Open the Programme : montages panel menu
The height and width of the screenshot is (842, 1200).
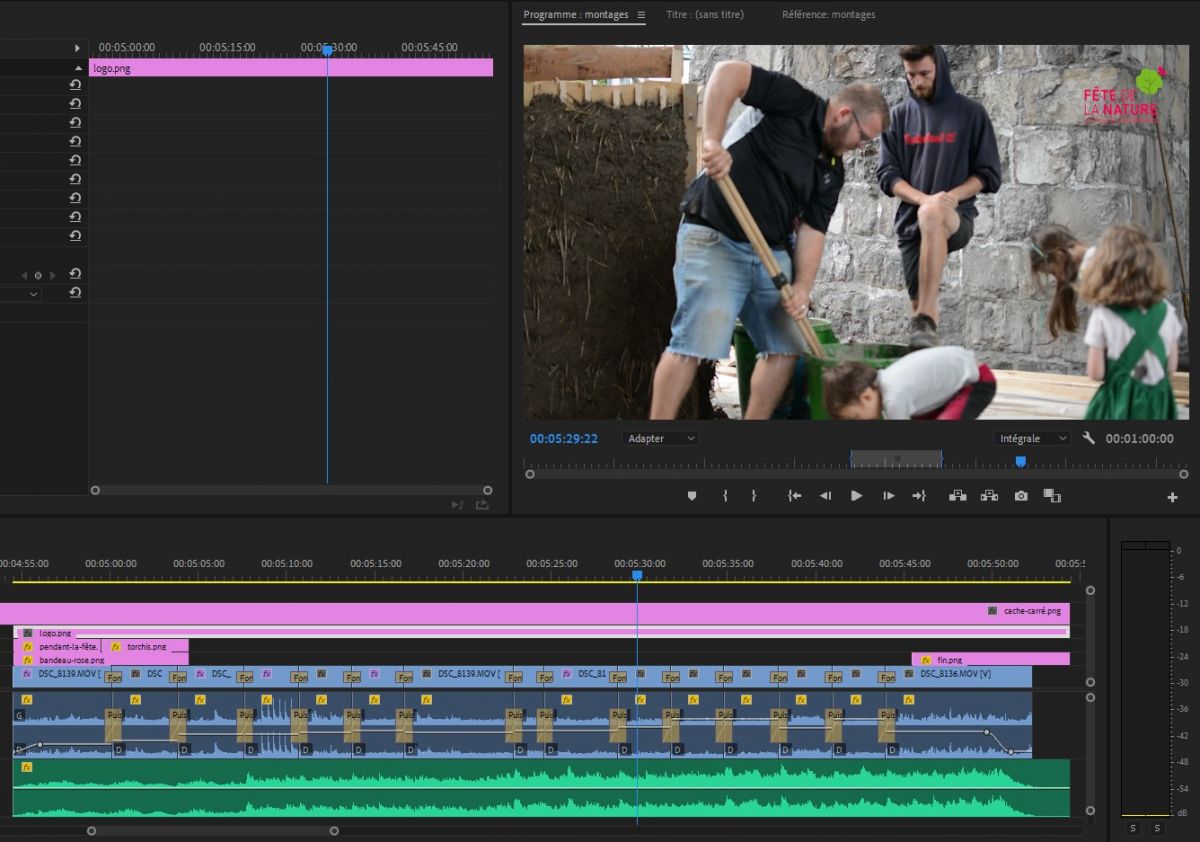point(641,15)
